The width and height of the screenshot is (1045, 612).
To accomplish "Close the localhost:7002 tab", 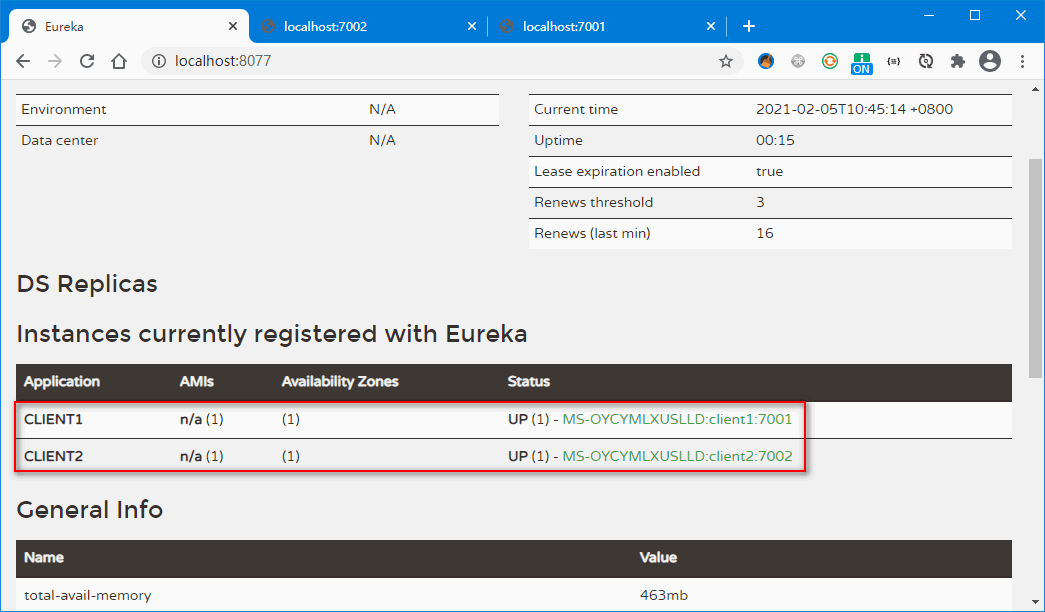I will pyautogui.click(x=472, y=27).
